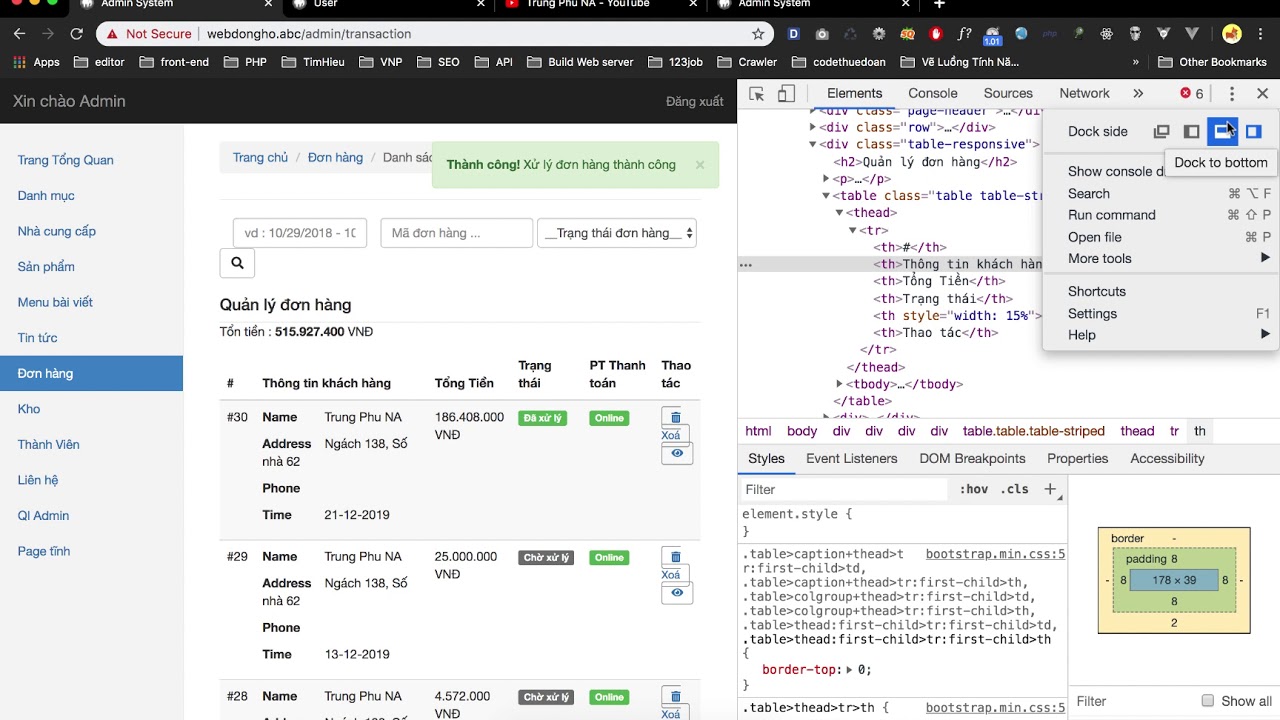Open the Trạng thái đơn hàng dropdown
This screenshot has width=1280, height=720.
pos(617,233)
